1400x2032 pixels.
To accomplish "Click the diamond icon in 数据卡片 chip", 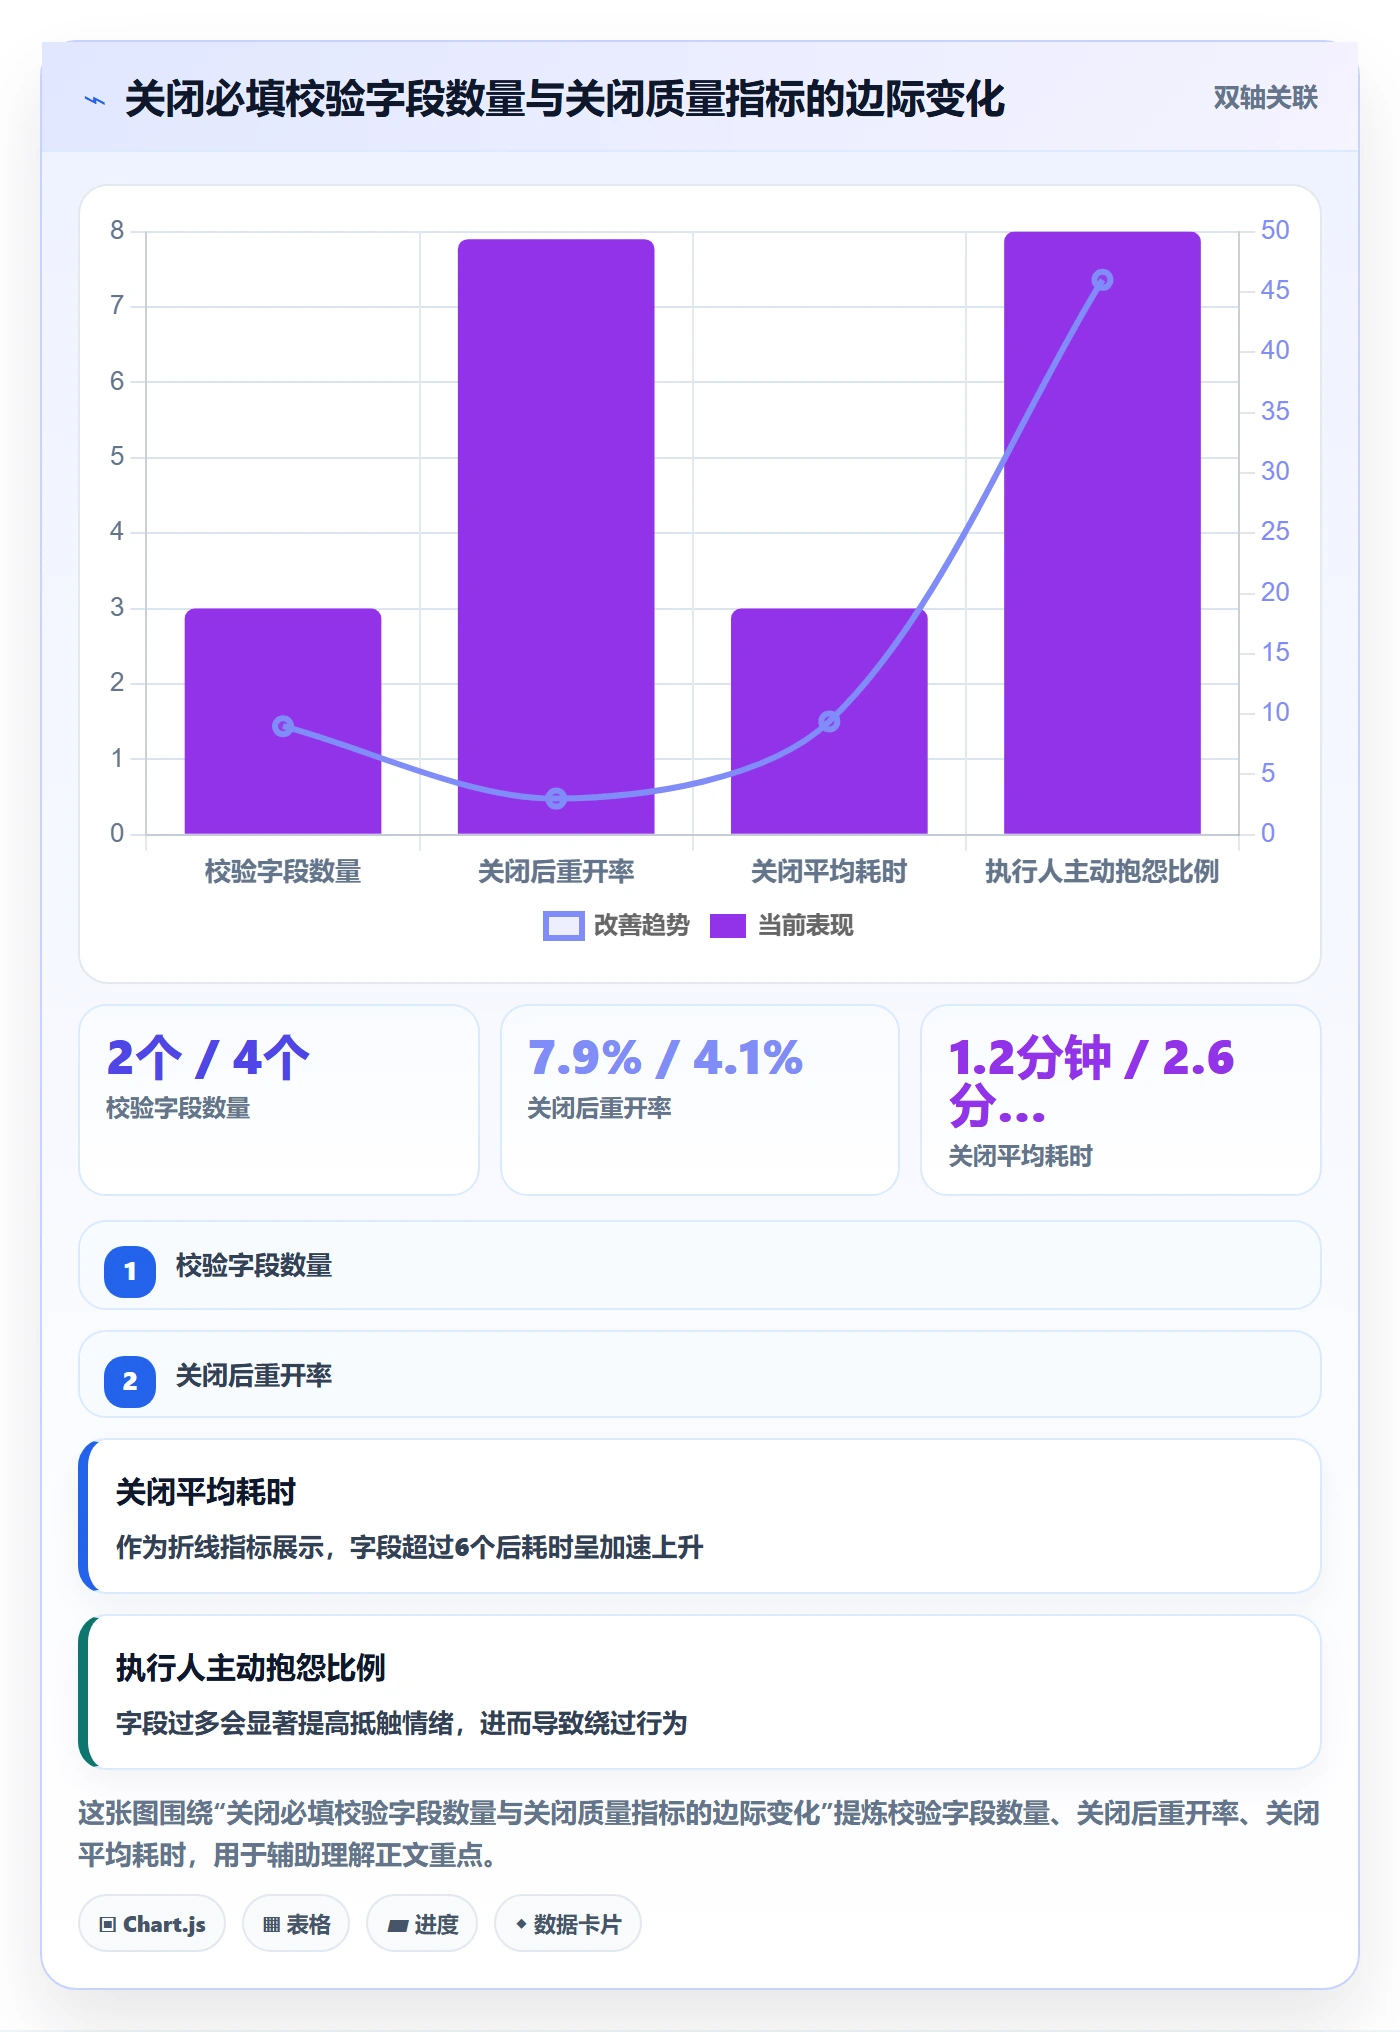I will (521, 1924).
